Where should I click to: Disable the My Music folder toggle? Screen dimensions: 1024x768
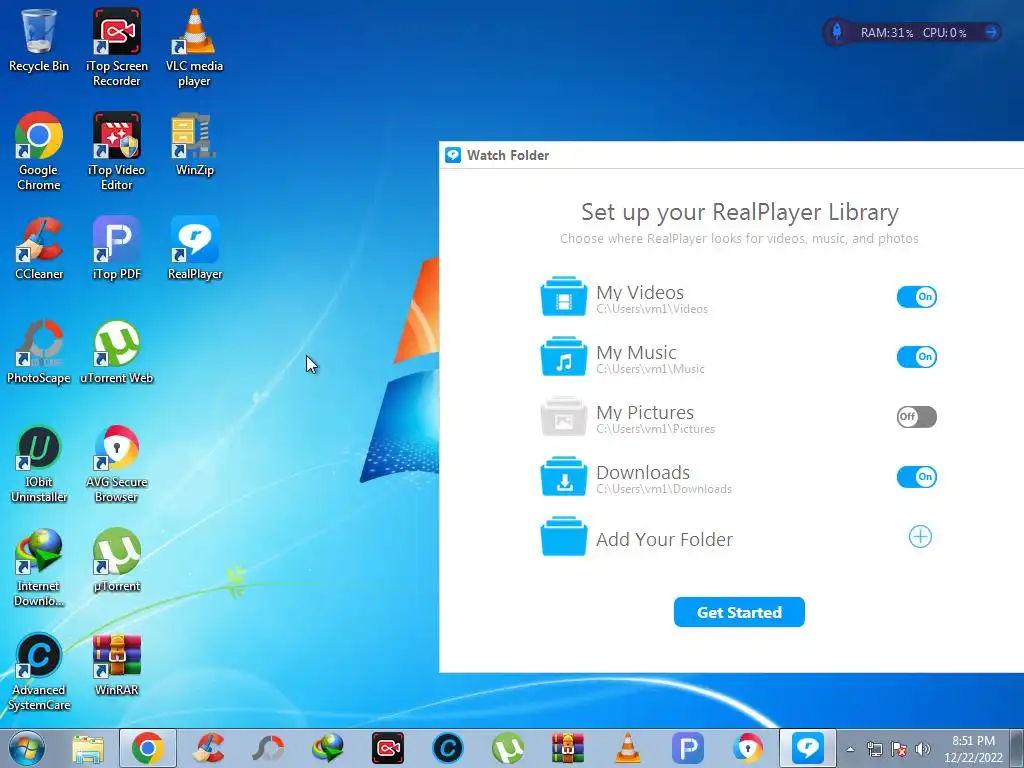916,357
